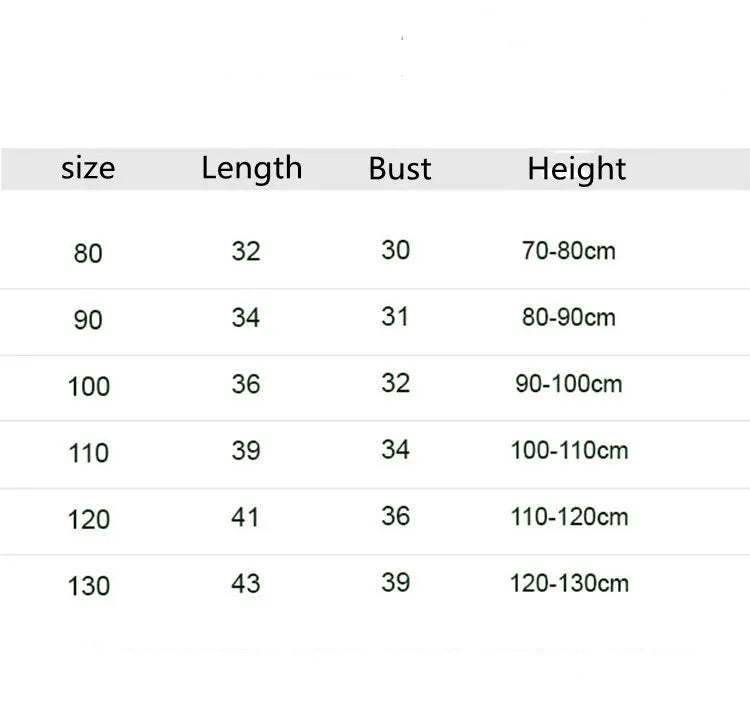Click the 'Length' column header
The height and width of the screenshot is (712, 750).
(x=251, y=168)
